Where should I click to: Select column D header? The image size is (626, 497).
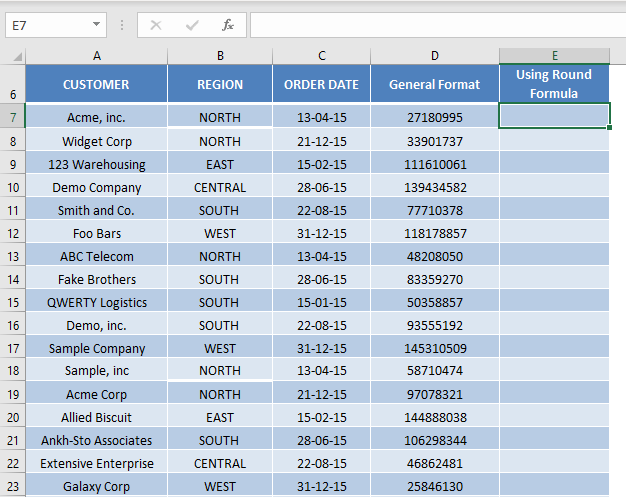[x=435, y=56]
